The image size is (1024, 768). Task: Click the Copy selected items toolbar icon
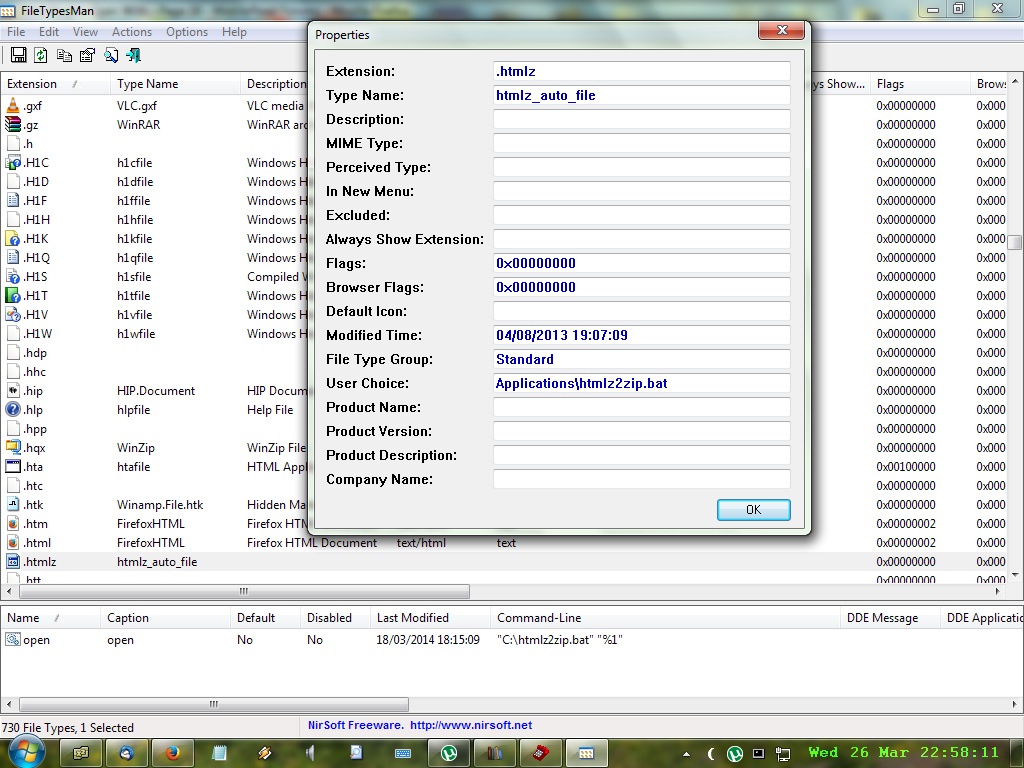(64, 56)
